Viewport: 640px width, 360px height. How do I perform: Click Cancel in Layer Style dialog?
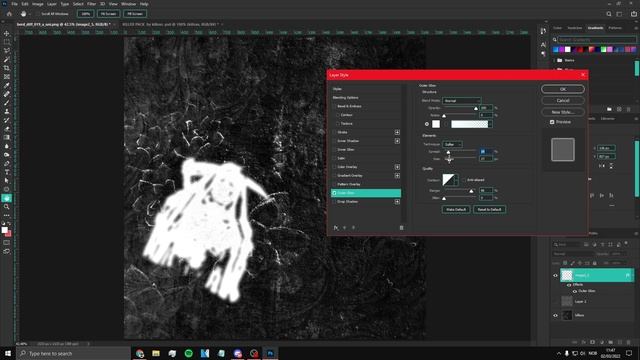coord(563,100)
